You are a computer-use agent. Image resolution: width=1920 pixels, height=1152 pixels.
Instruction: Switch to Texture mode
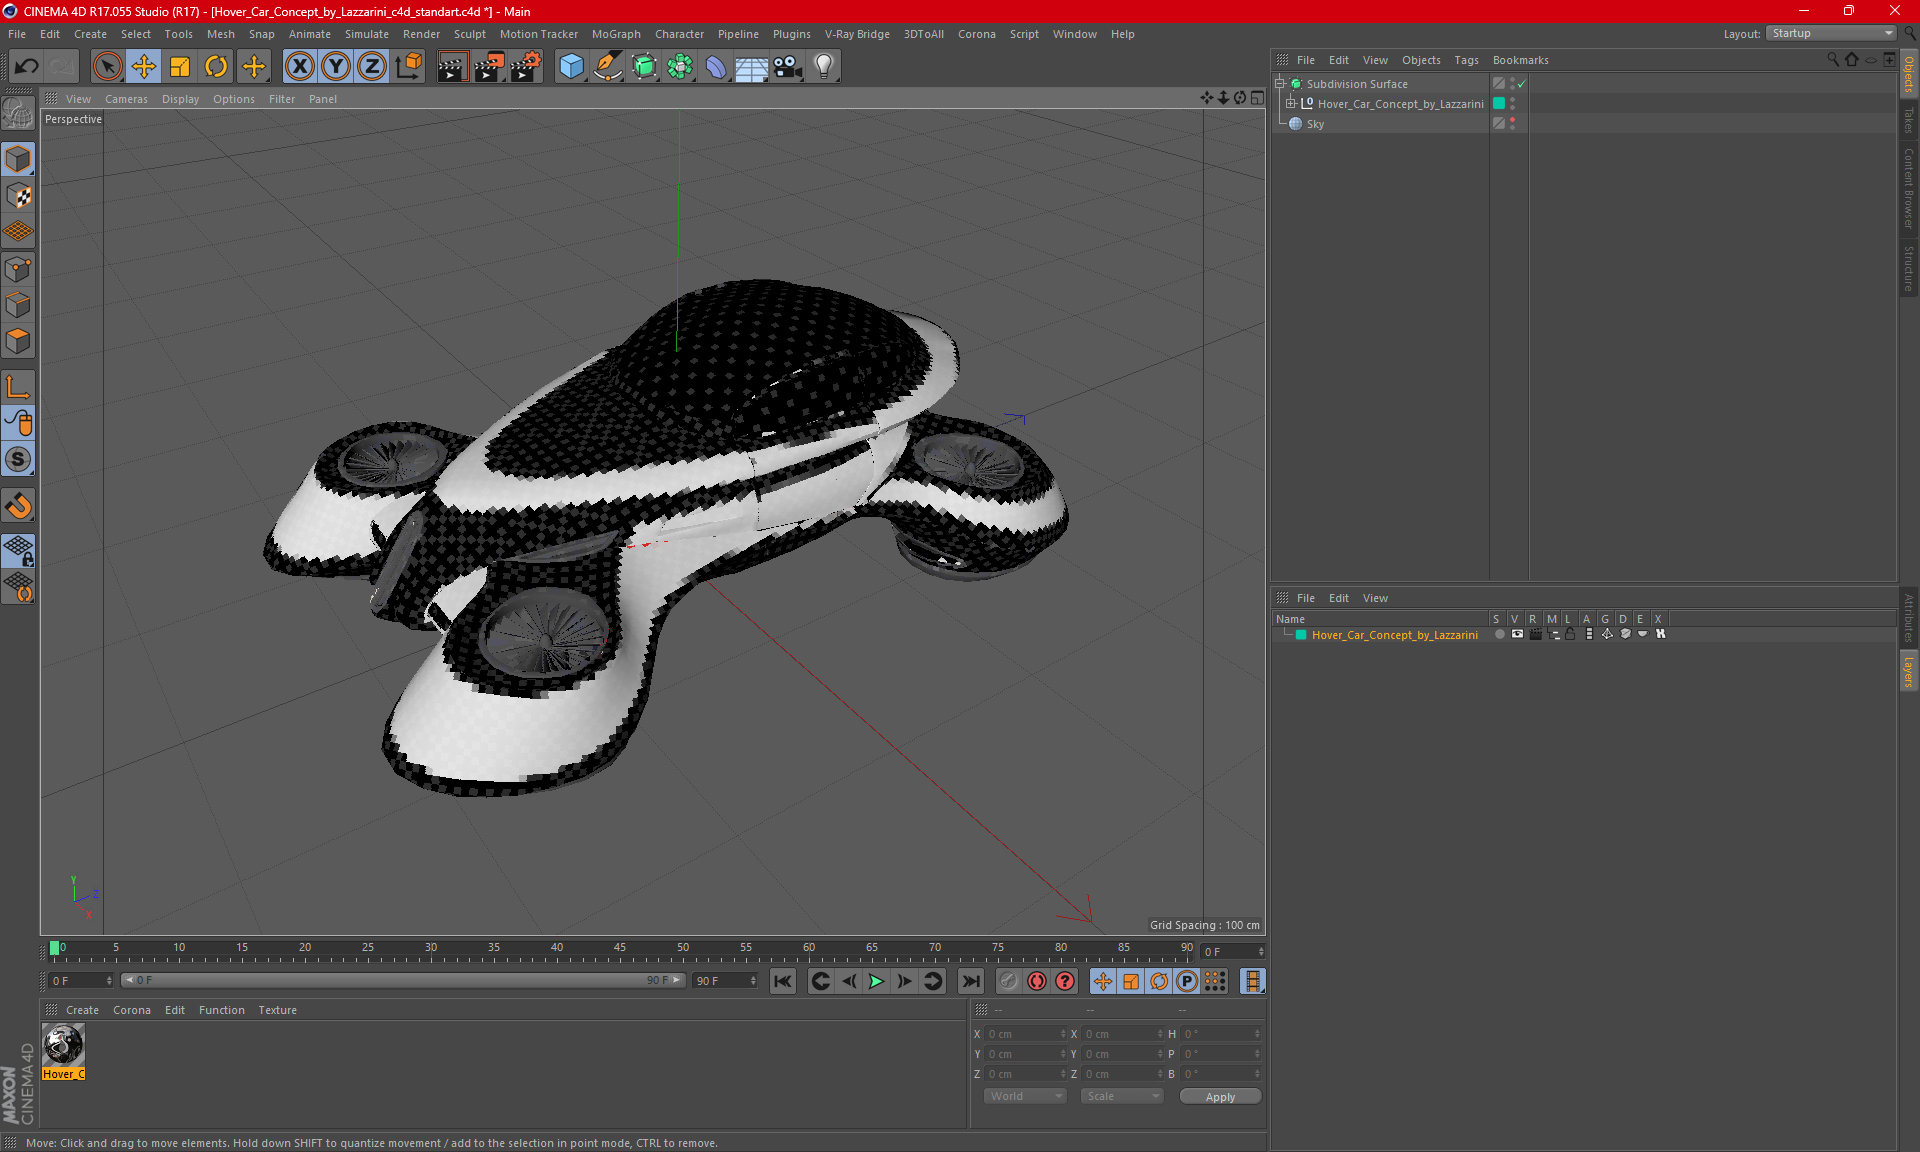tap(18, 196)
